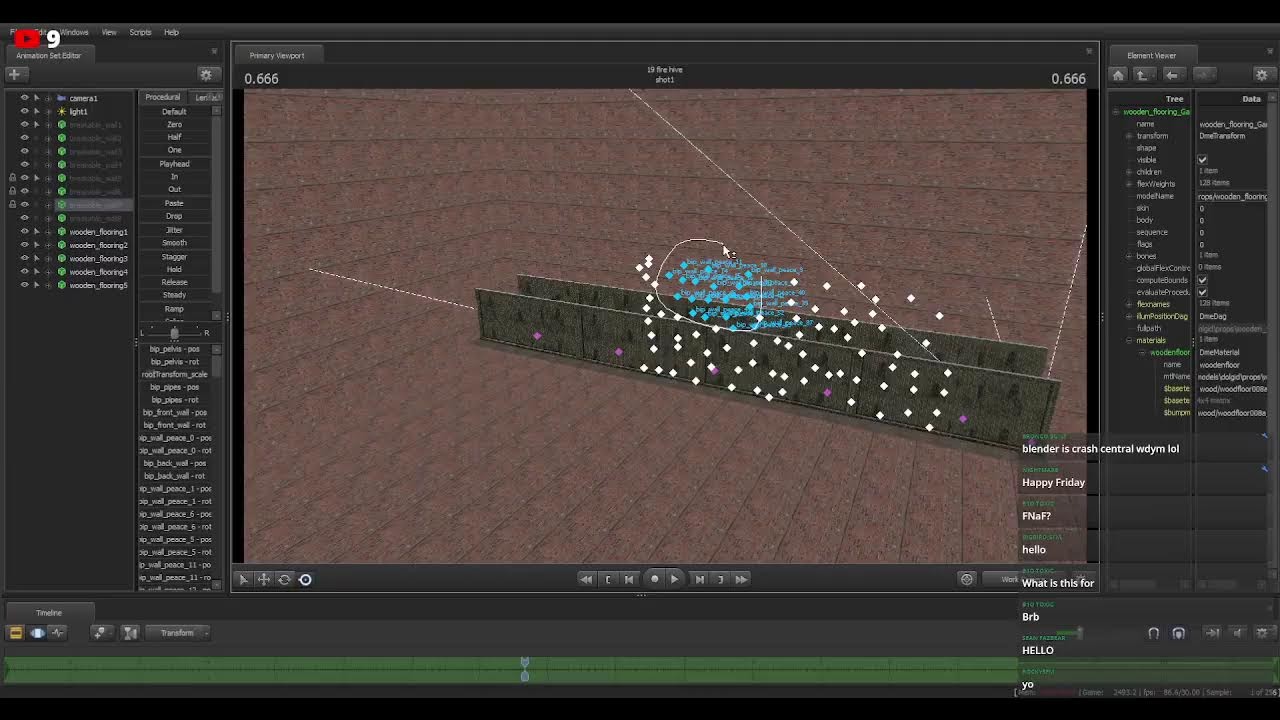Jump to the first frame of the shot

click(586, 579)
